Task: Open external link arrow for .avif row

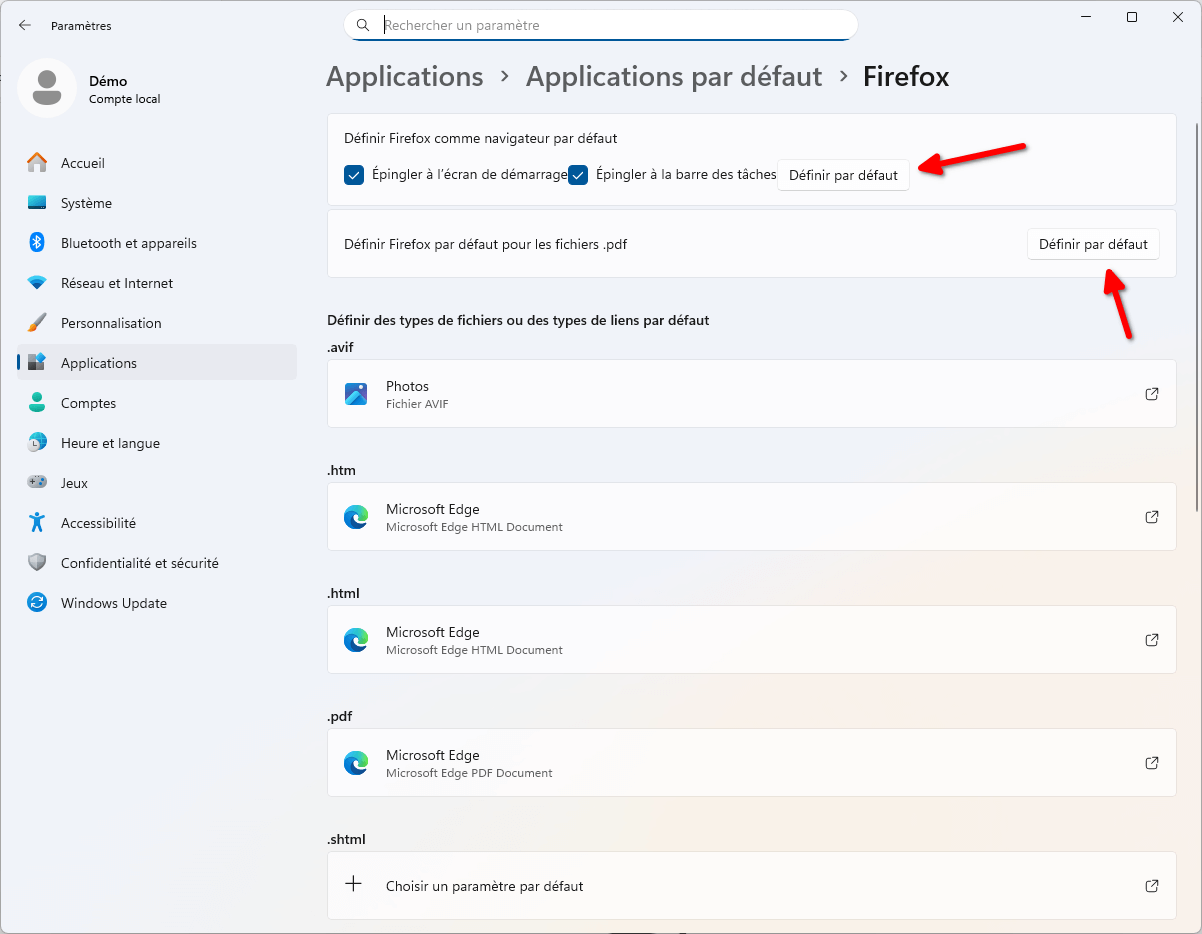Action: coord(1152,394)
